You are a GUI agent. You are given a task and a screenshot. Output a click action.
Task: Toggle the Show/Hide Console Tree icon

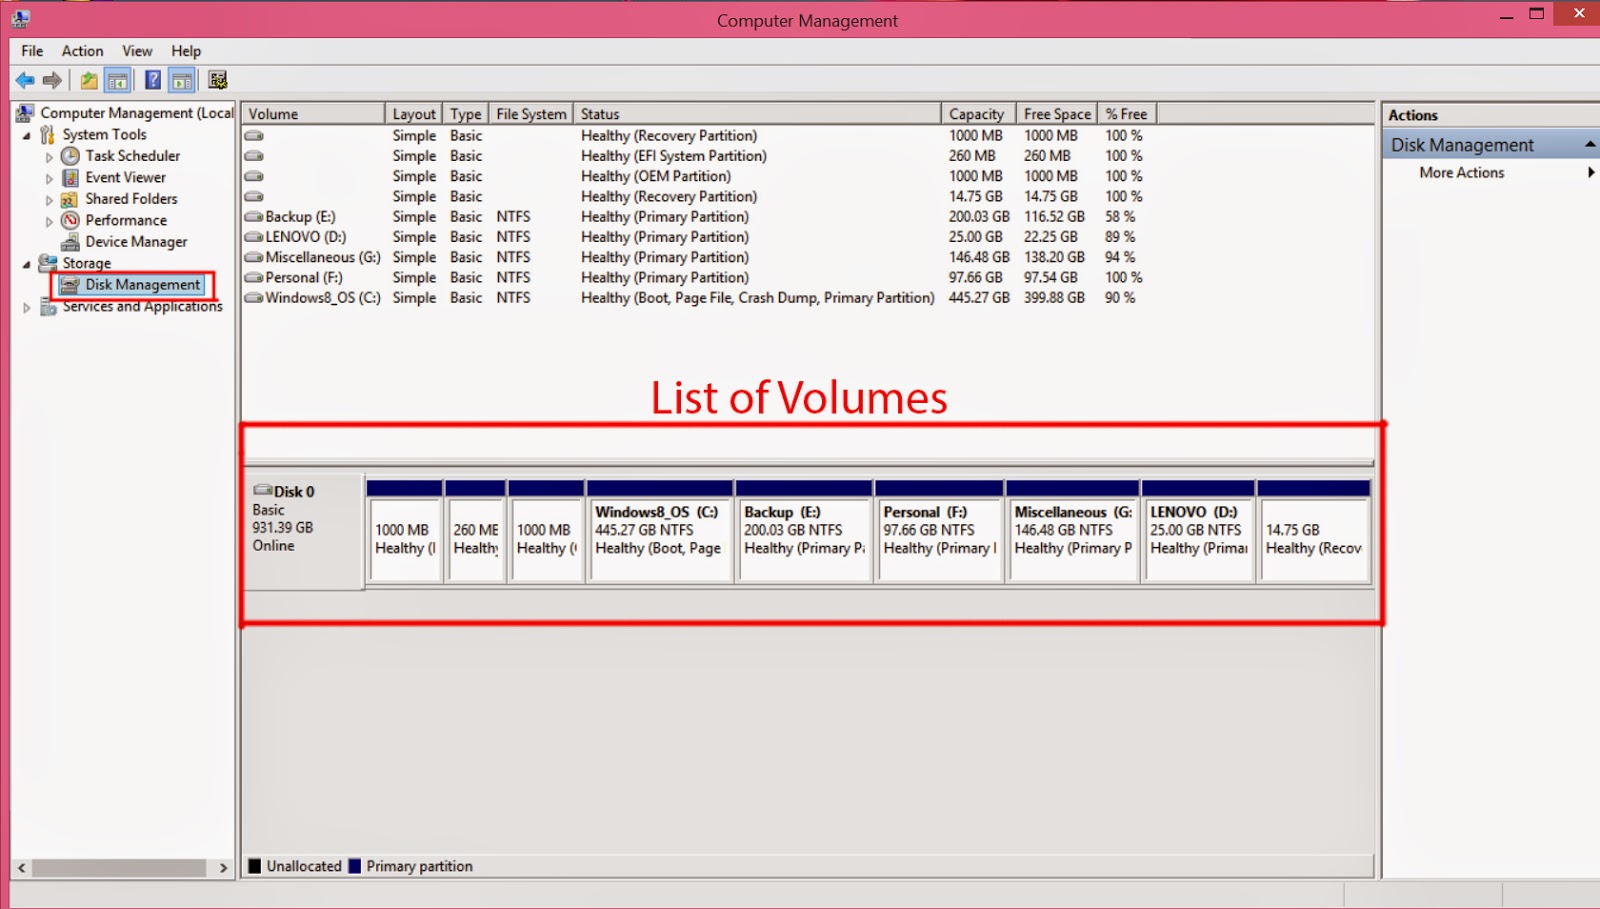click(117, 80)
